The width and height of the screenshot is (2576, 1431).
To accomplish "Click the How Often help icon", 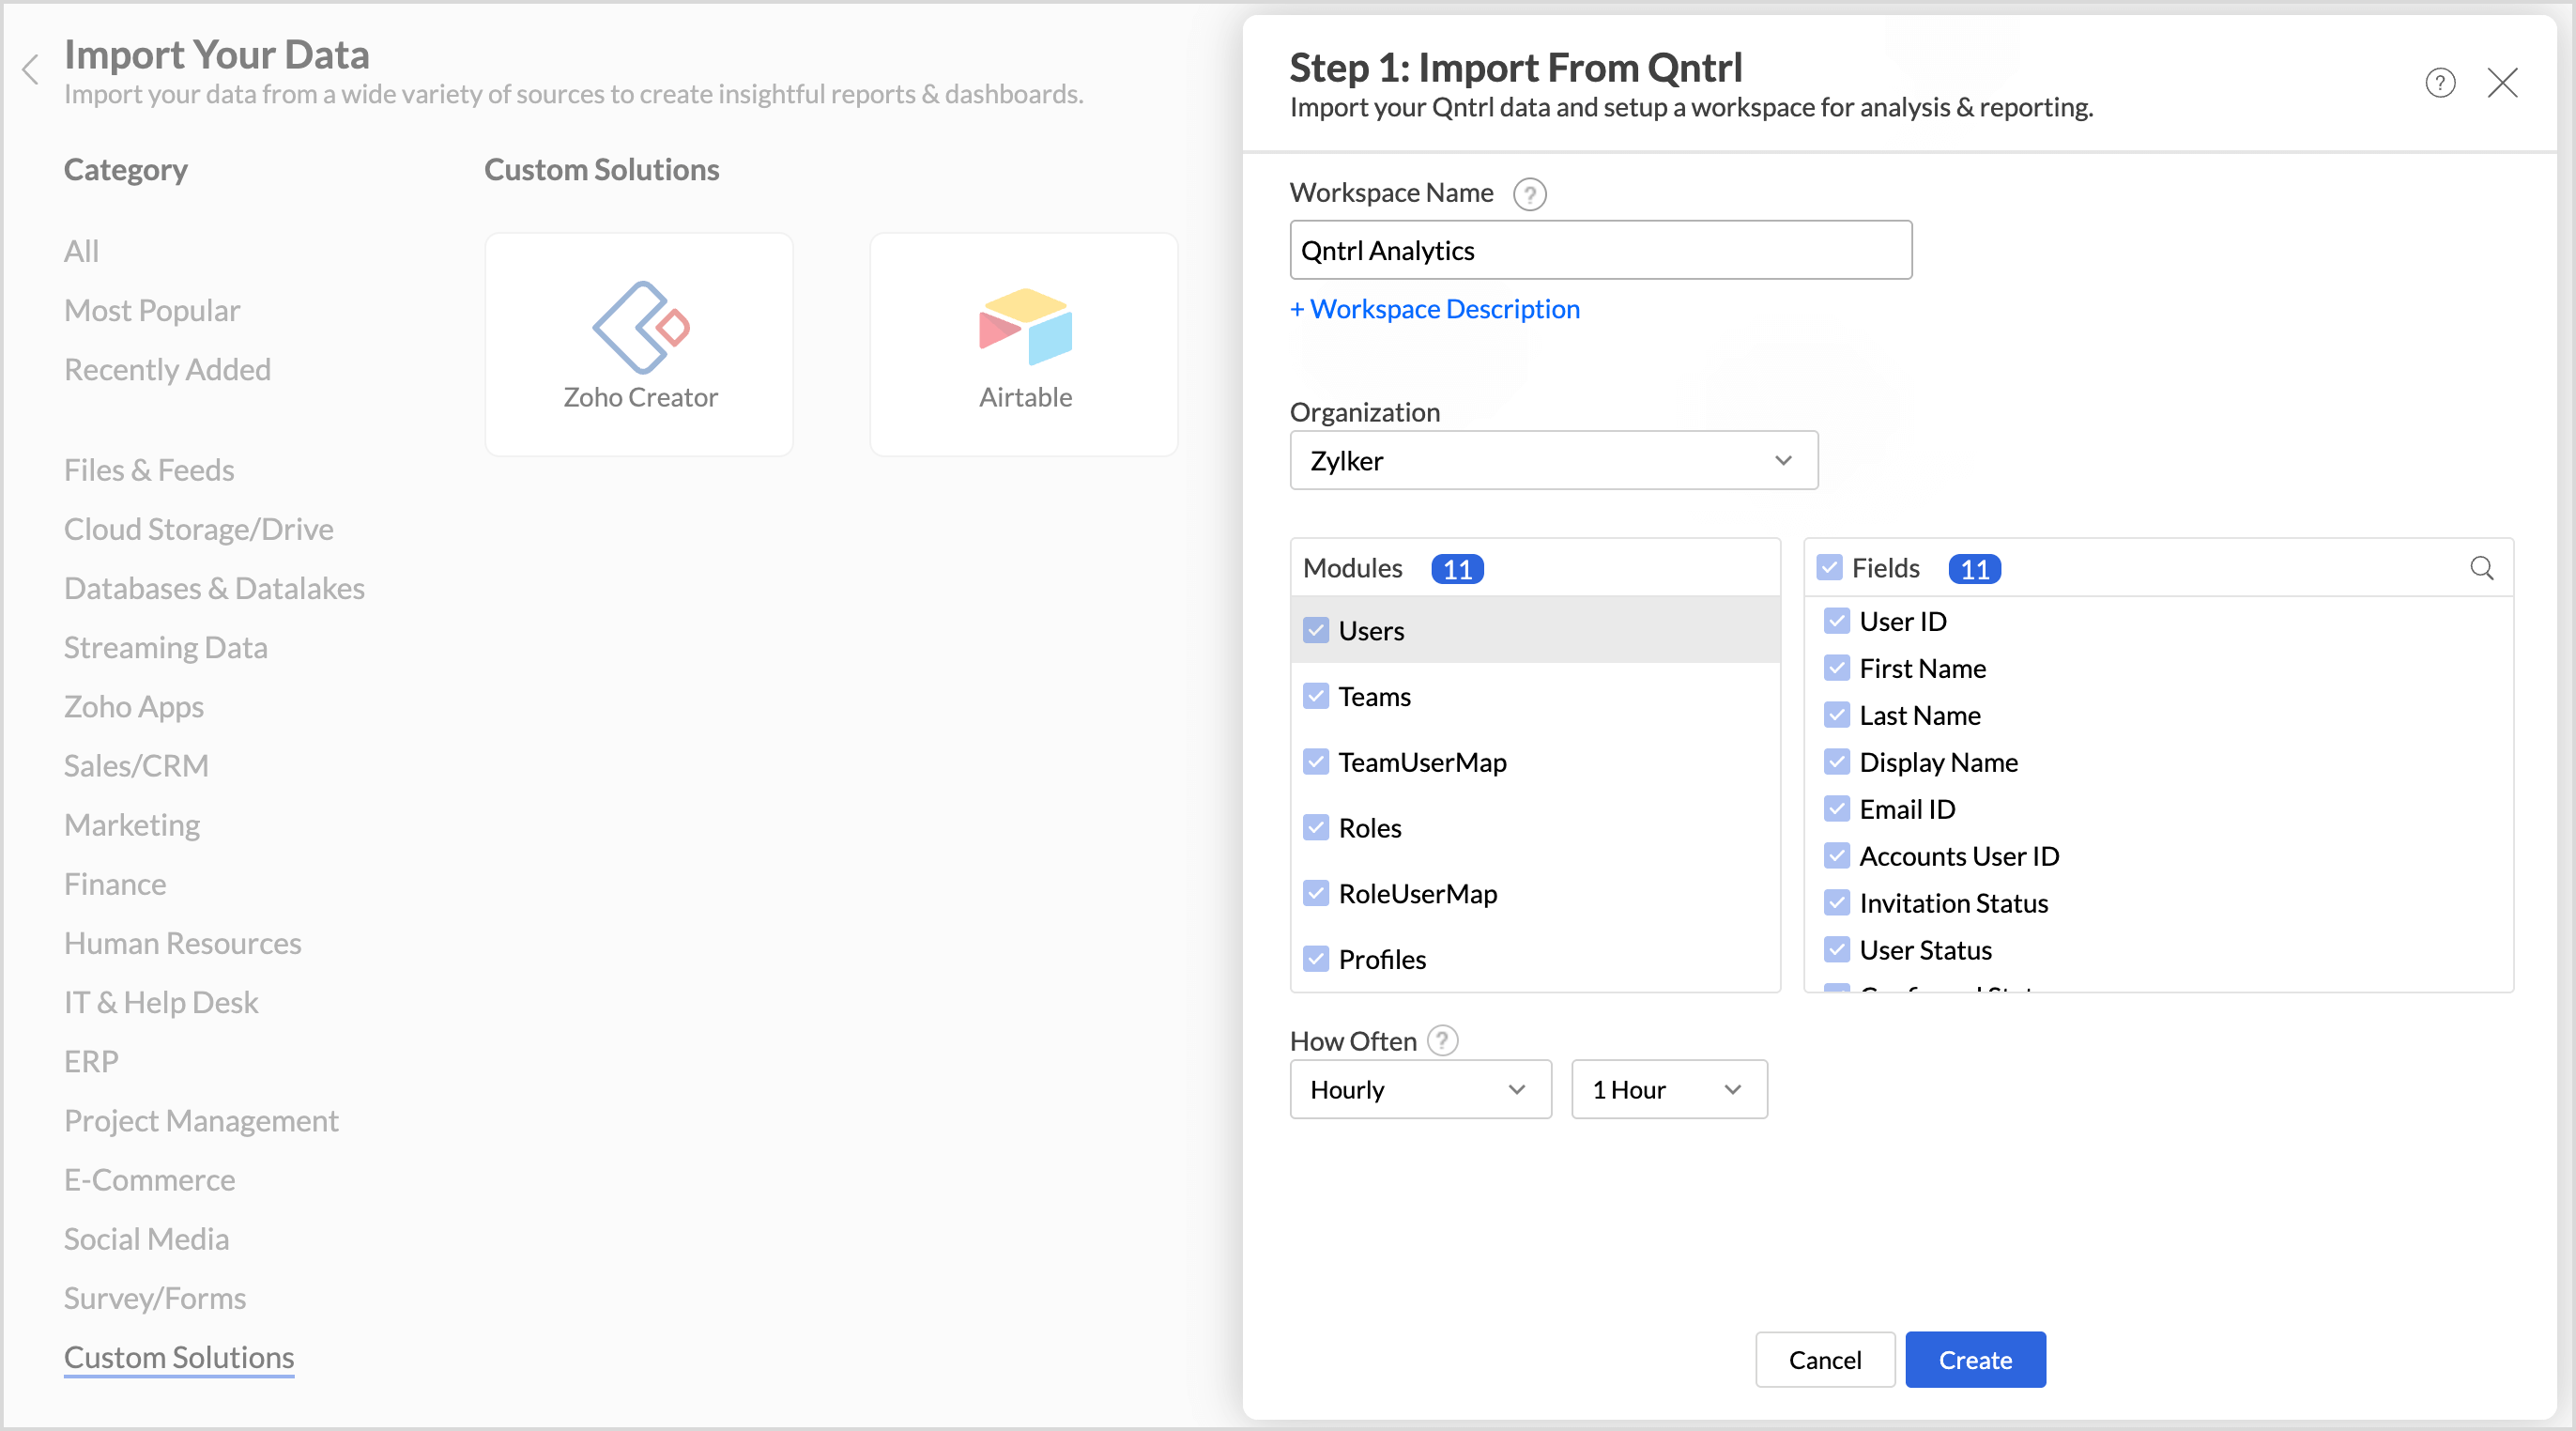I will pos(1442,1041).
